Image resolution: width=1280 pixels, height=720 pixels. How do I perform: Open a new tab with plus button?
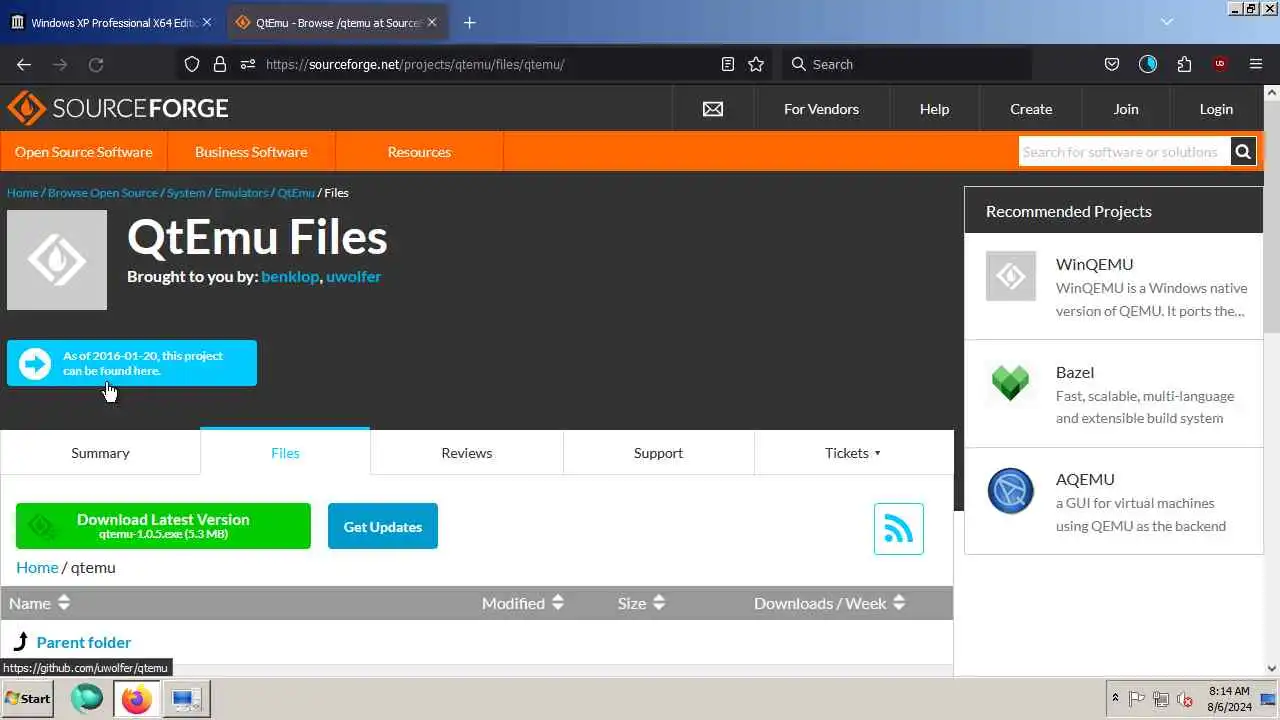pyautogui.click(x=470, y=22)
